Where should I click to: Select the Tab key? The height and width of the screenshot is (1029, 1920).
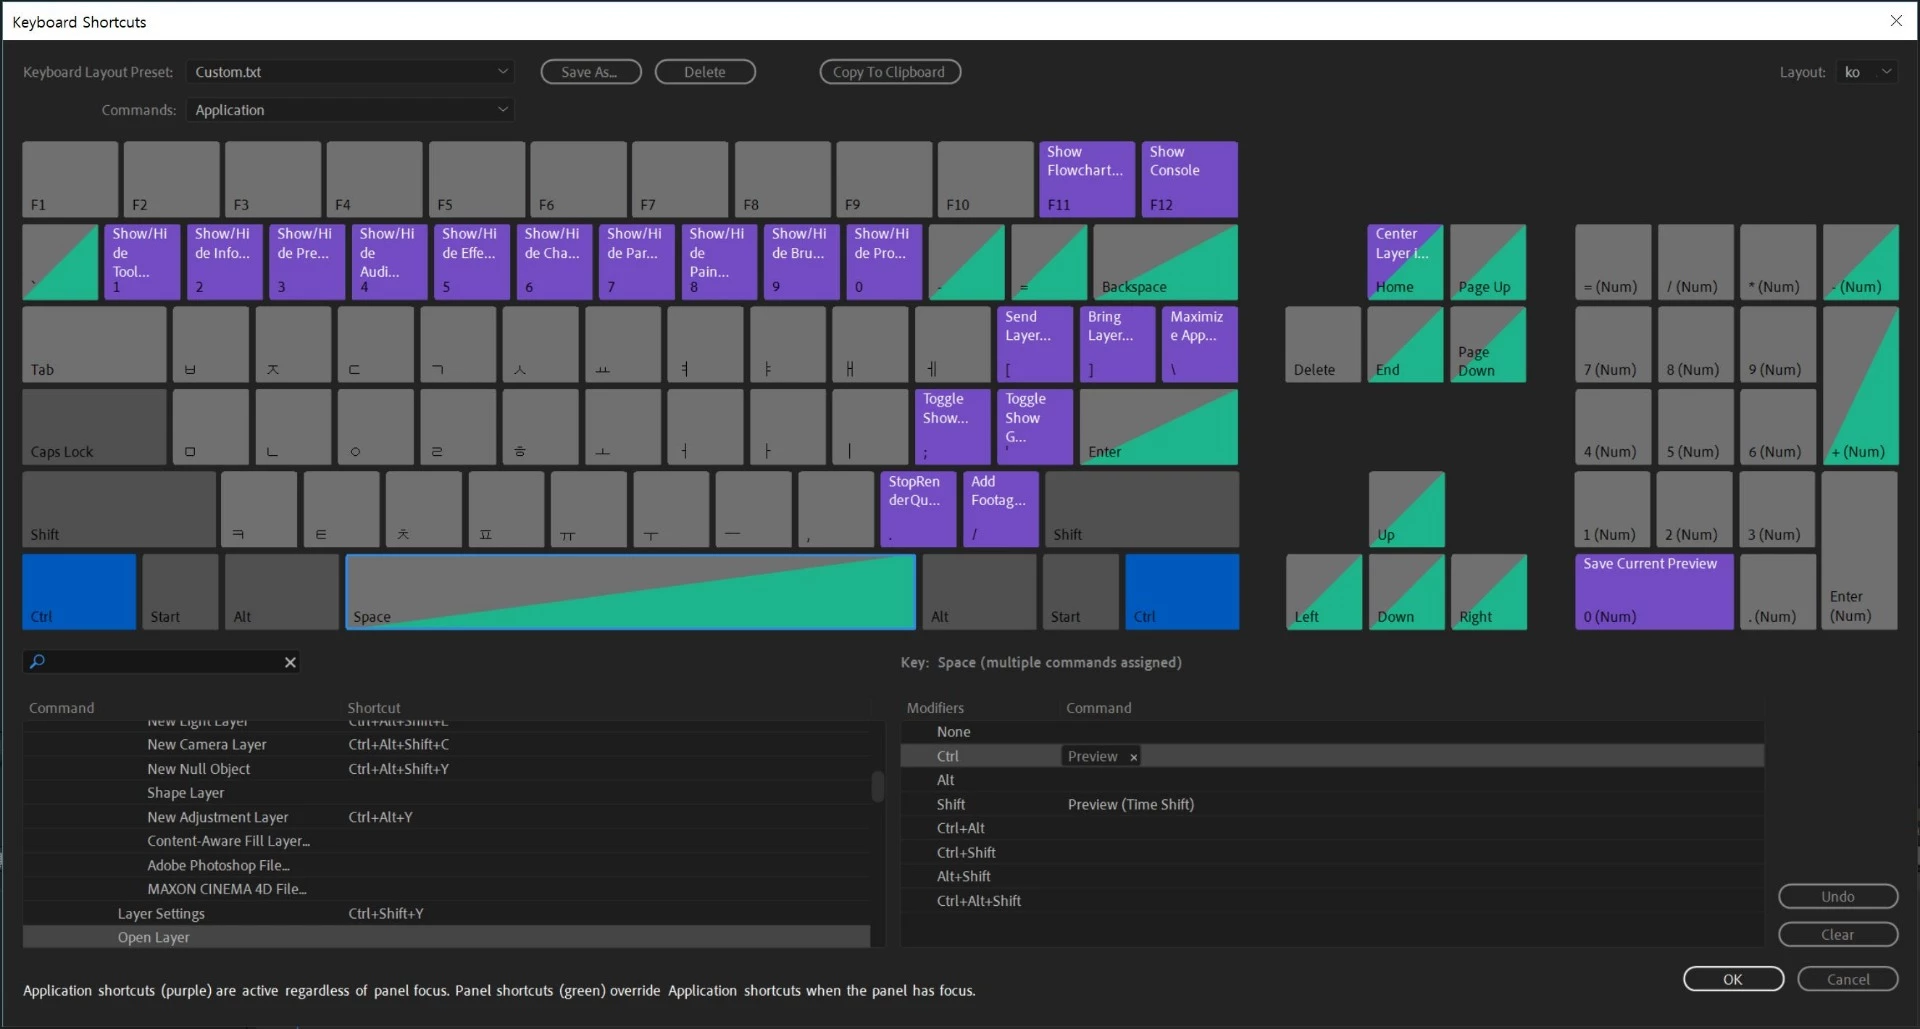(x=94, y=344)
